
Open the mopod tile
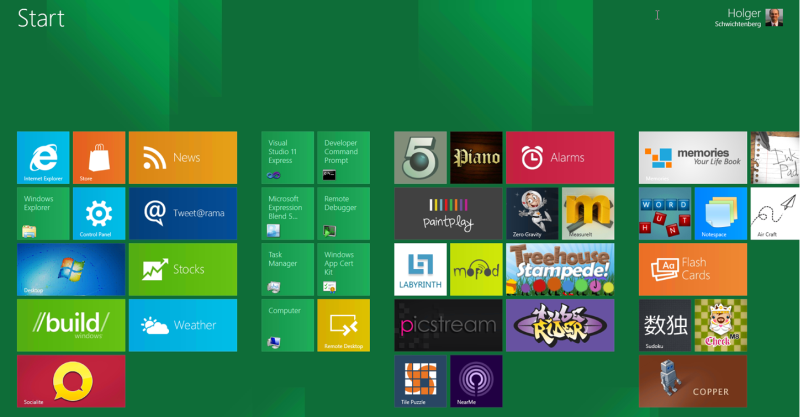[476, 269]
